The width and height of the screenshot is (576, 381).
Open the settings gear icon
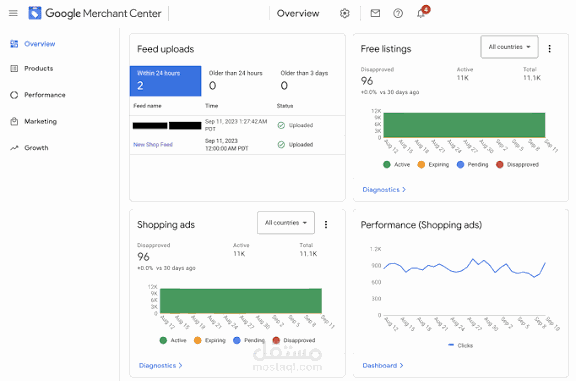tap(345, 14)
